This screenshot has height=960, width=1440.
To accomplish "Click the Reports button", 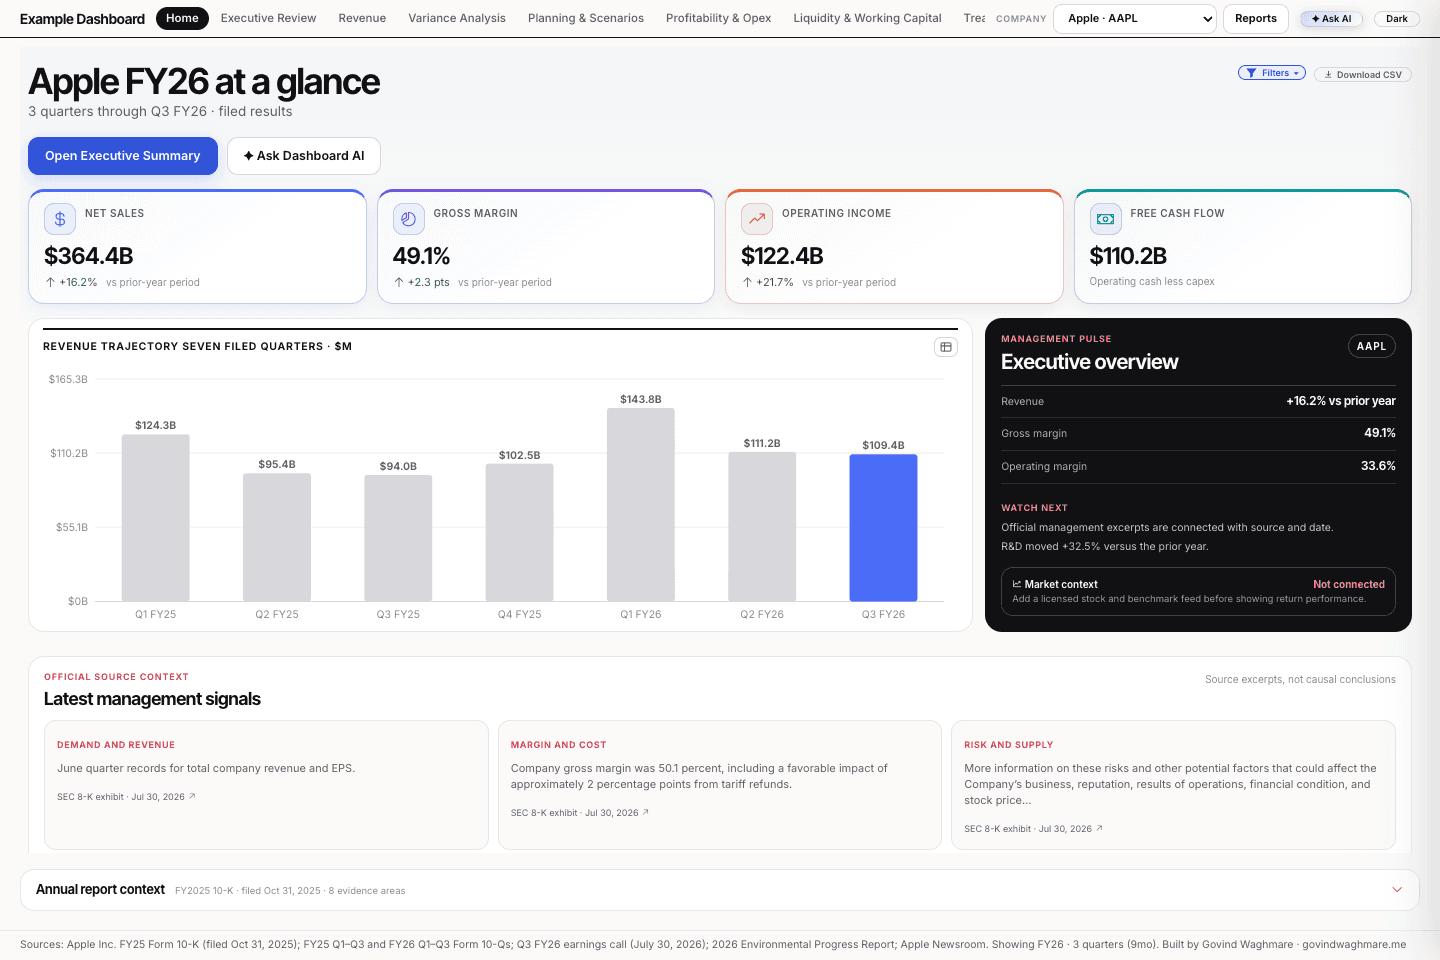I will coord(1256,18).
